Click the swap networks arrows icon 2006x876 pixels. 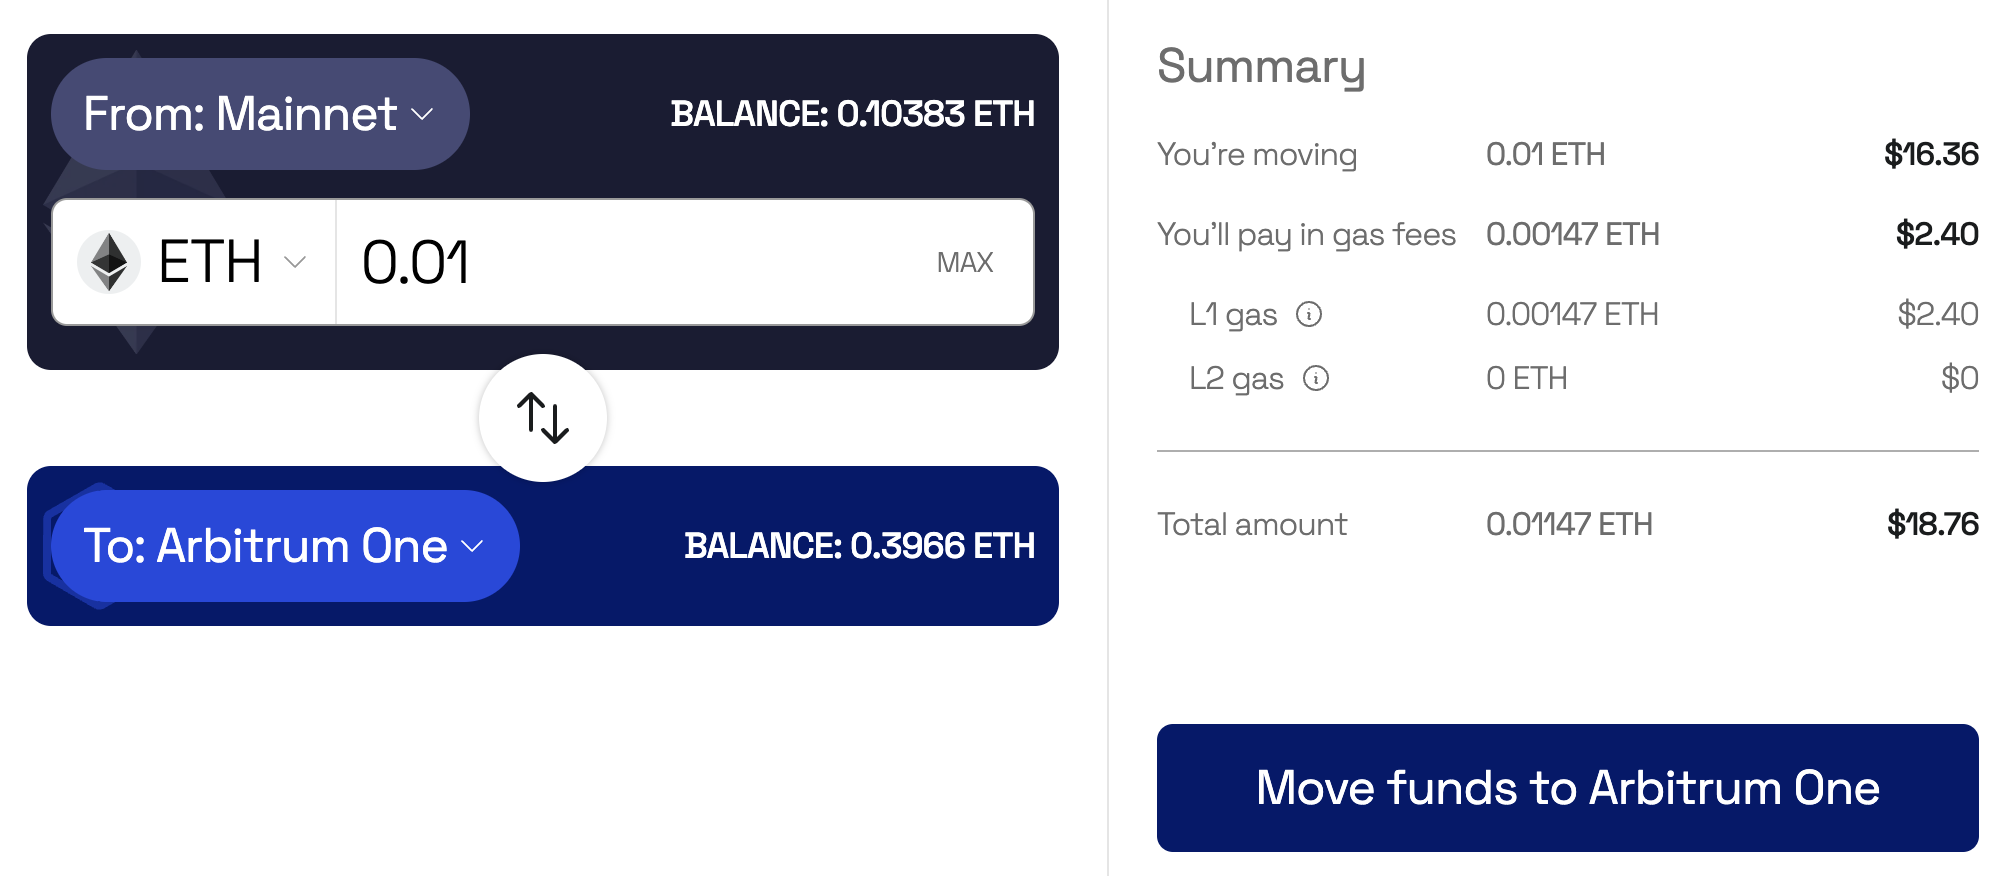pos(543,418)
